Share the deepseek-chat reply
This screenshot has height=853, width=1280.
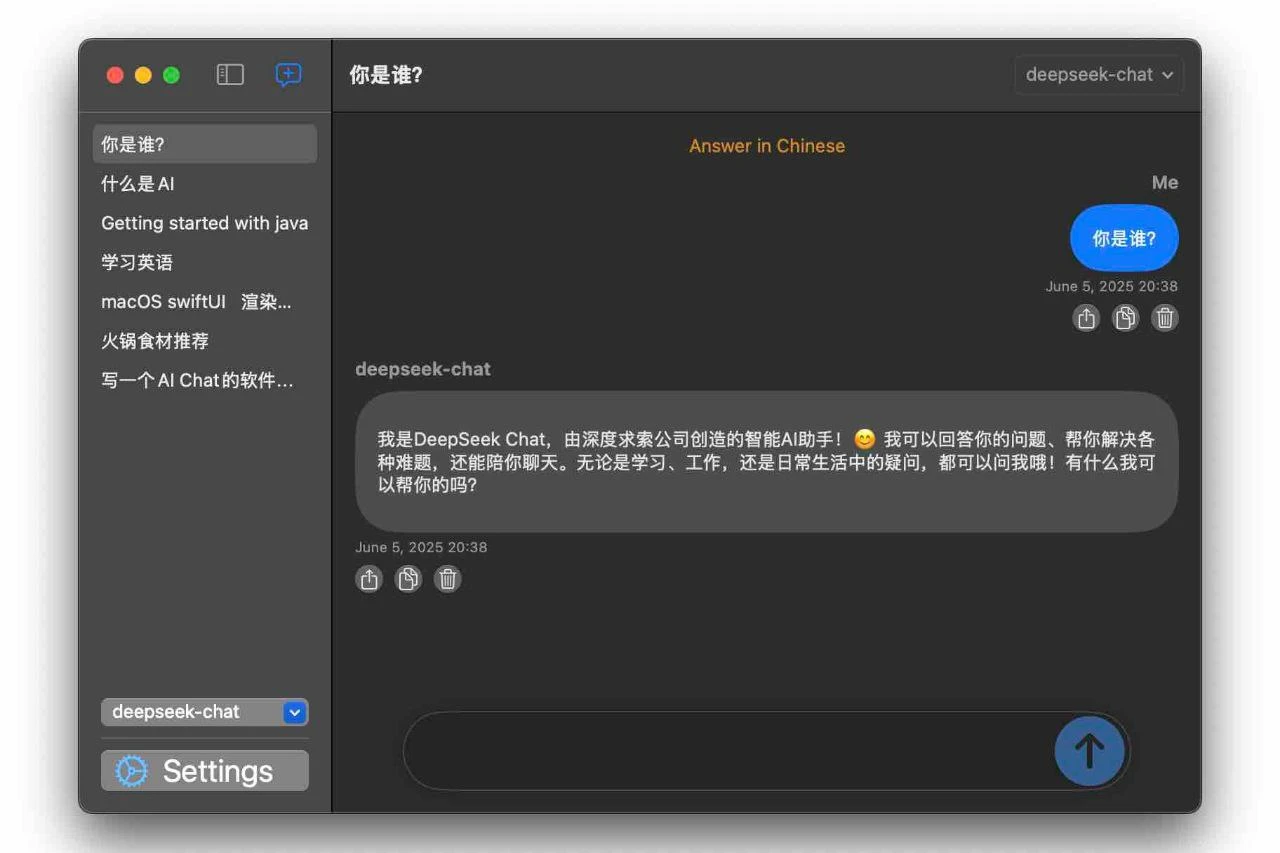coord(369,579)
